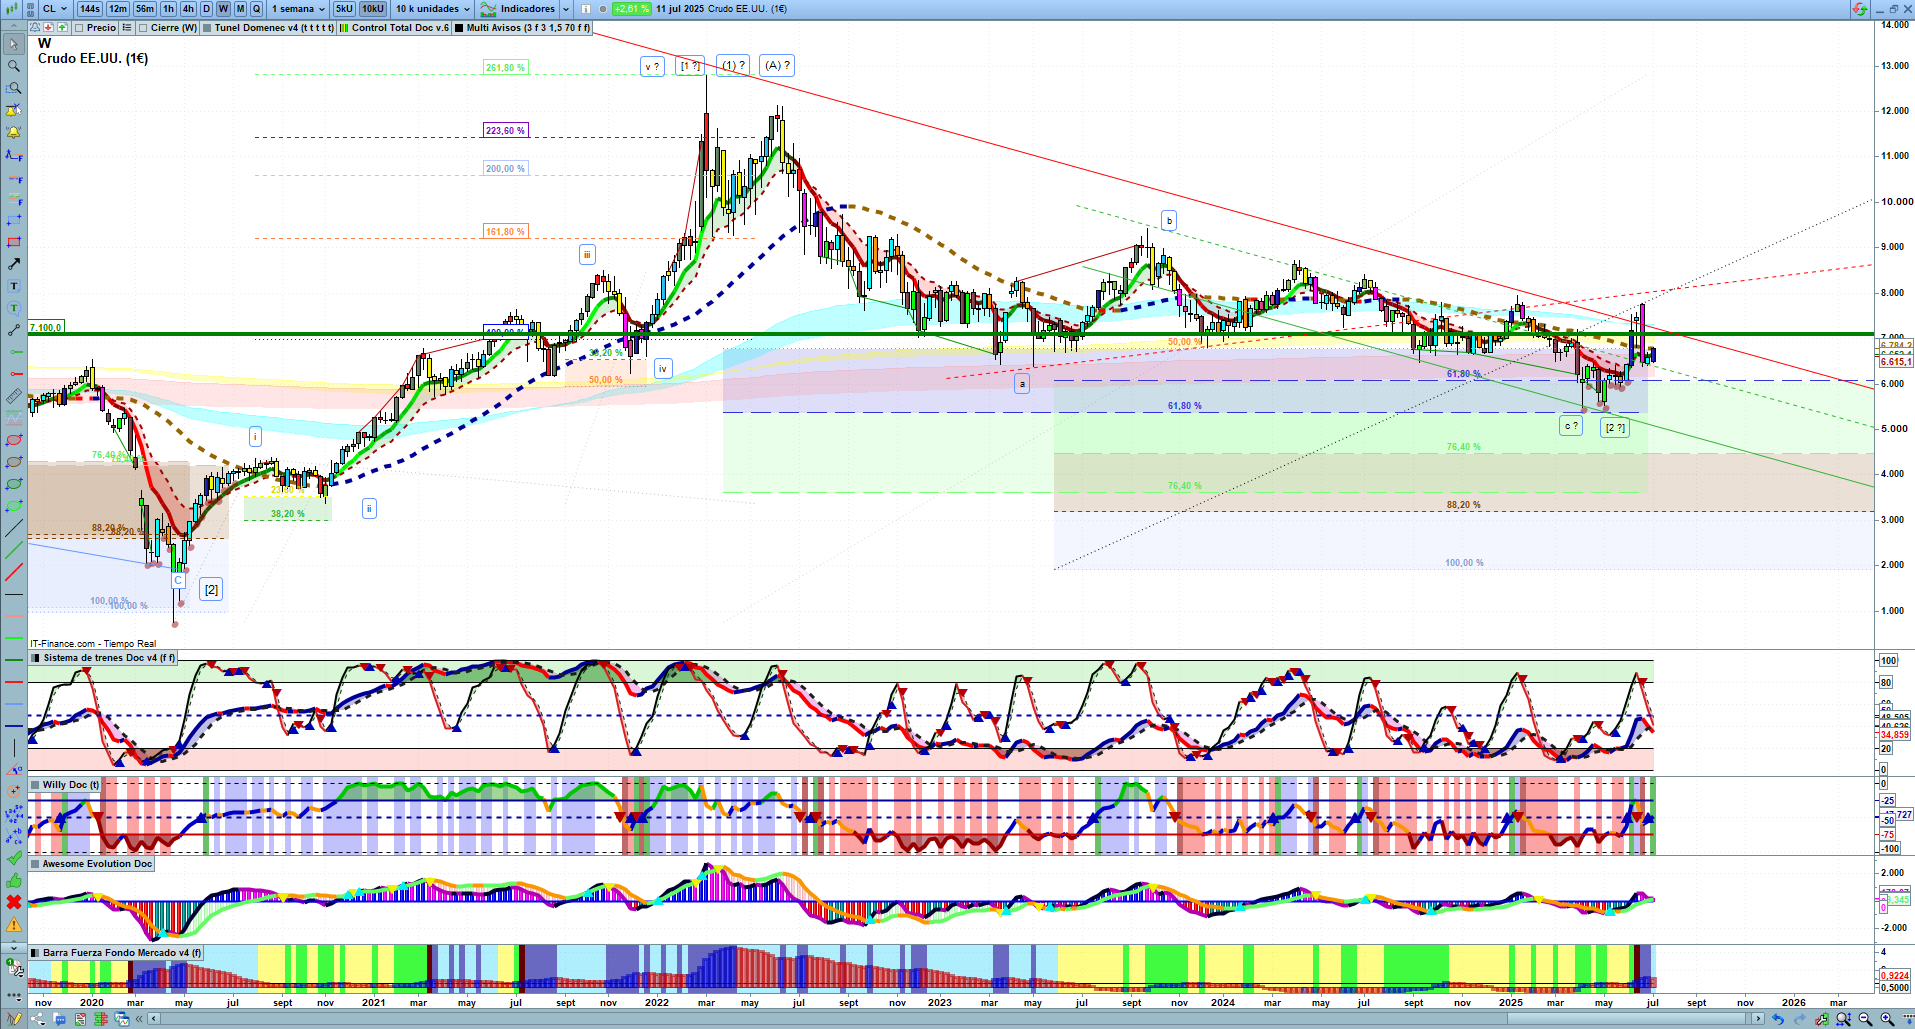1915x1029 pixels.
Task: Click the scrollbar left arrow button
Action: click(153, 1019)
